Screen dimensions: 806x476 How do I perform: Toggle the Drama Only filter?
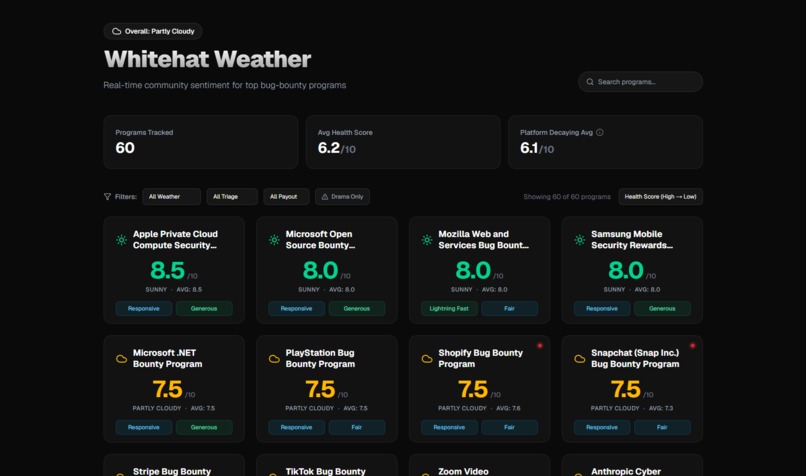click(342, 196)
